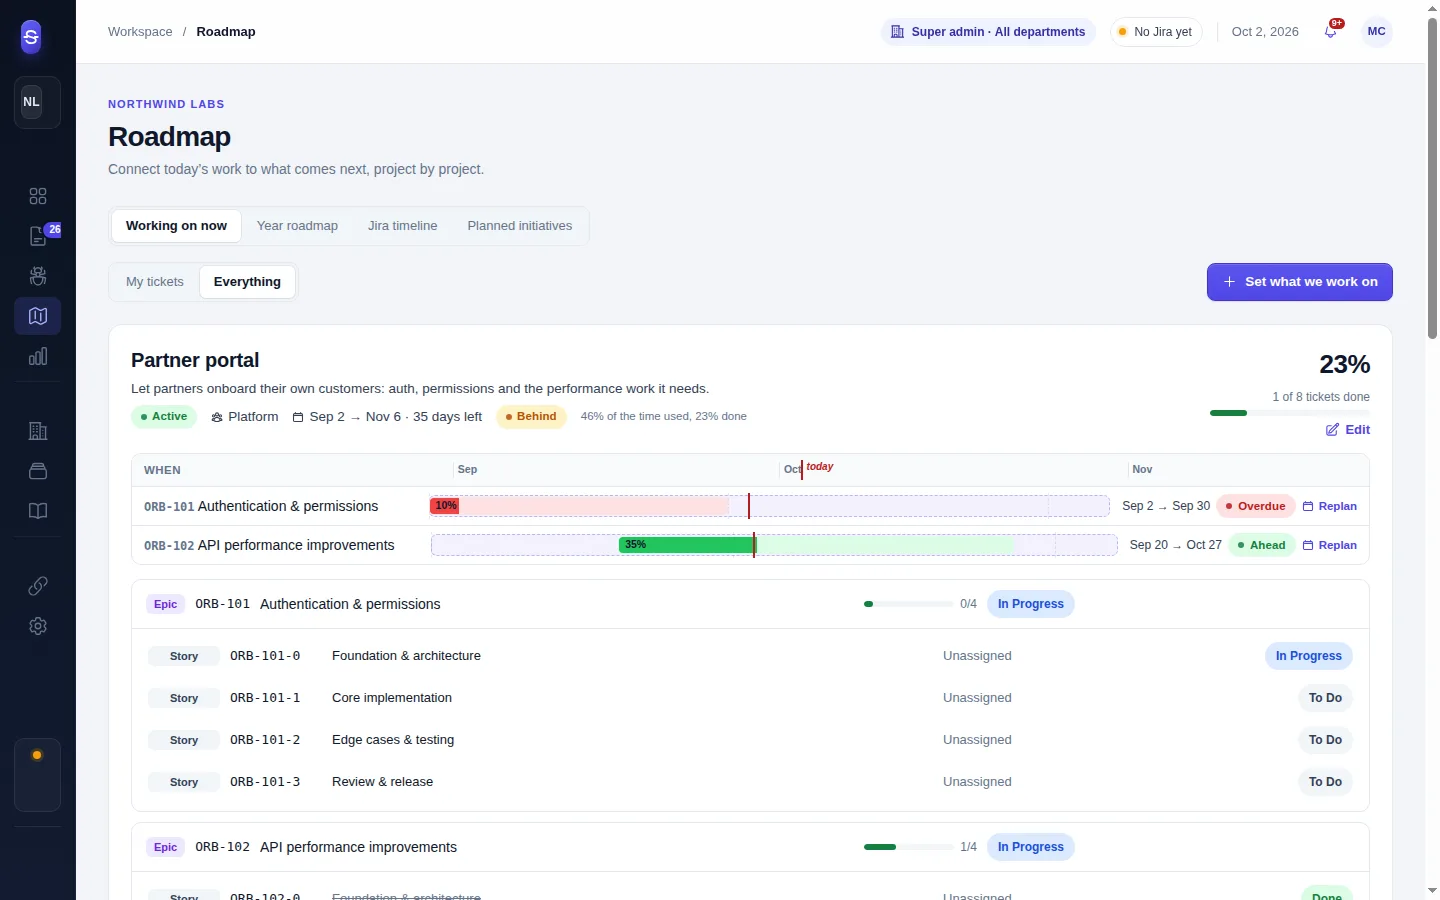This screenshot has height=900, width=1440.
Task: Open To Do status for Edge cases & testing
Action: pos(1326,740)
